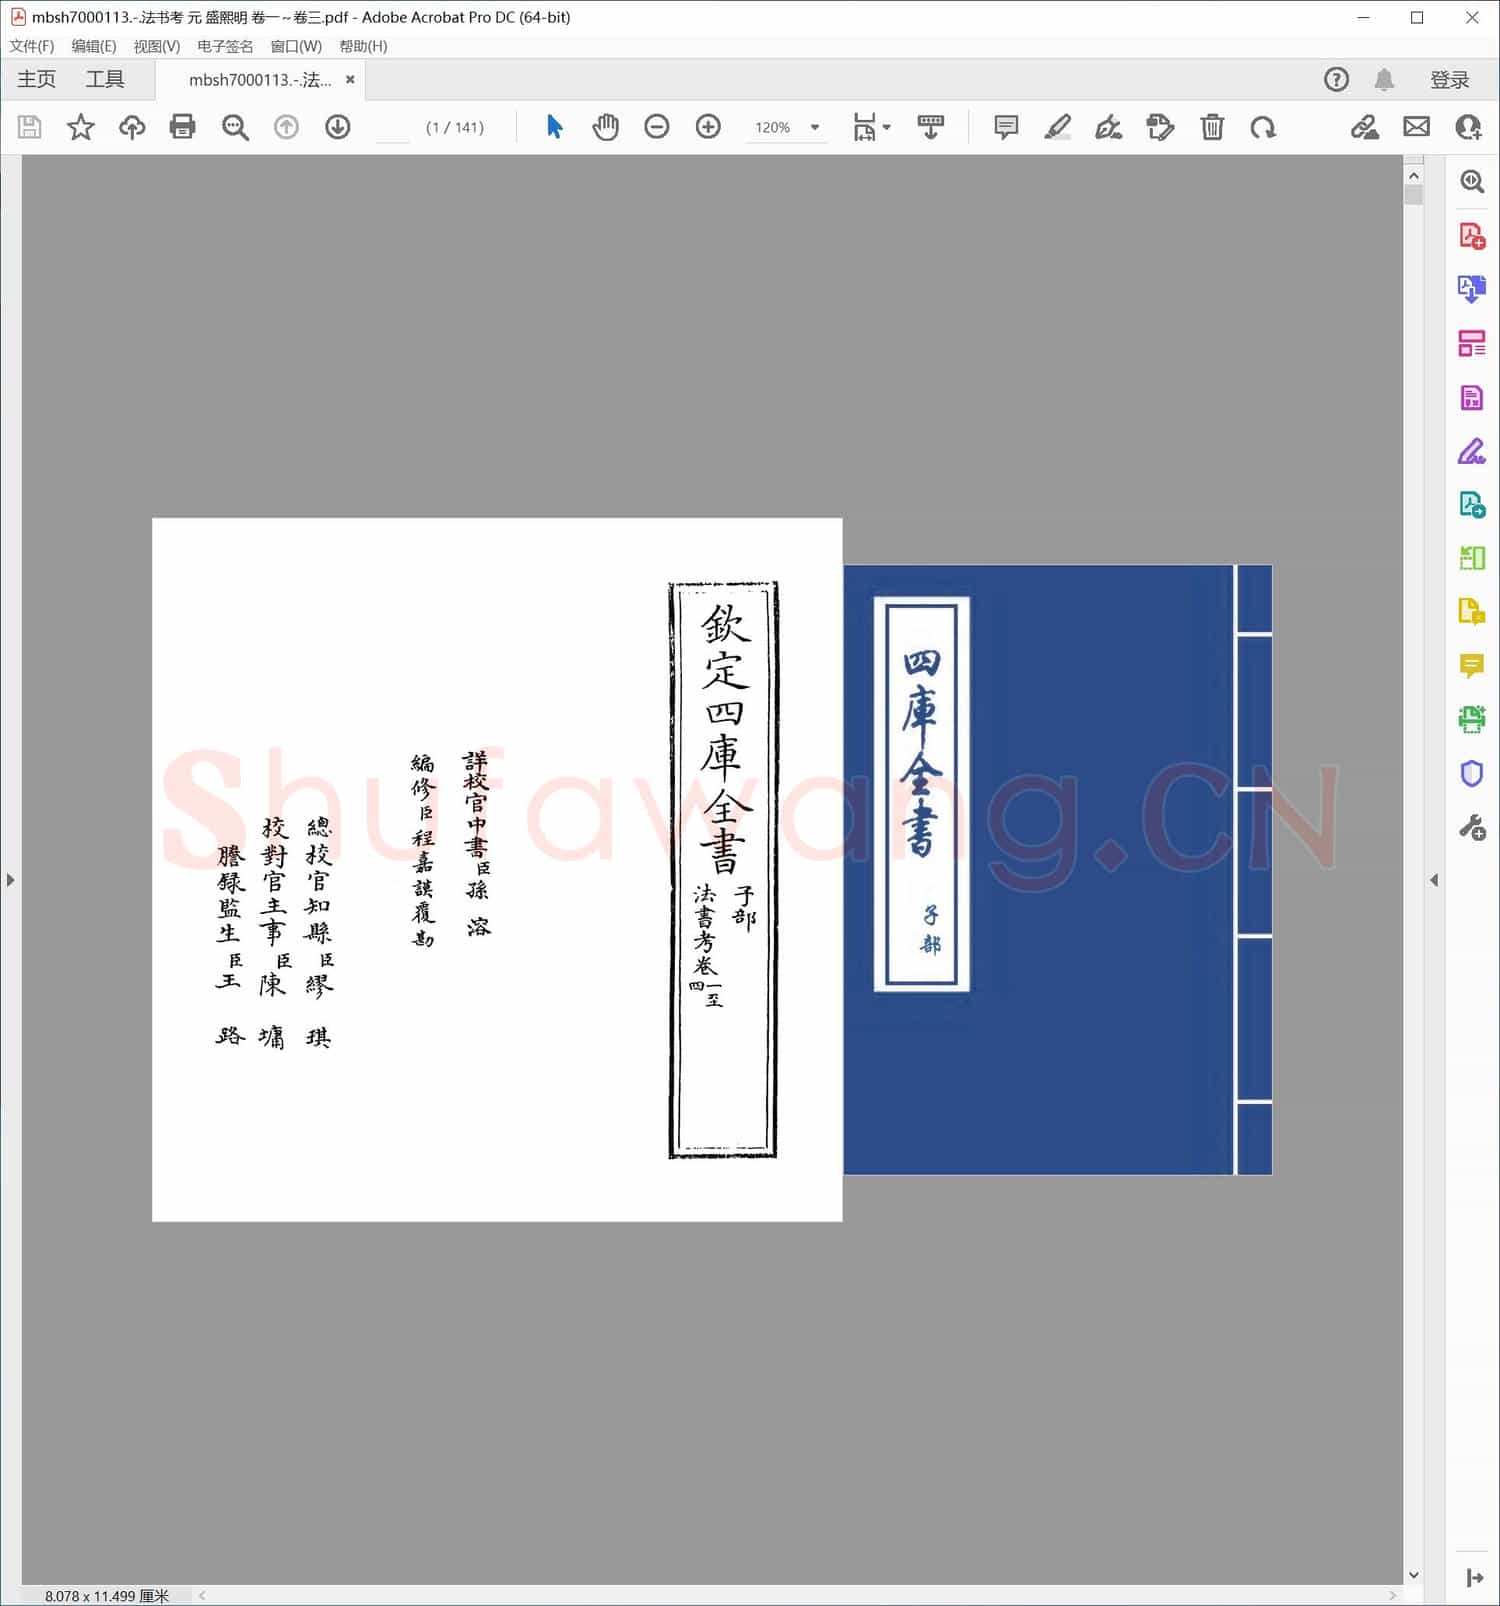Add a sticky note comment
Image resolution: width=1500 pixels, height=1606 pixels.
(x=1006, y=127)
